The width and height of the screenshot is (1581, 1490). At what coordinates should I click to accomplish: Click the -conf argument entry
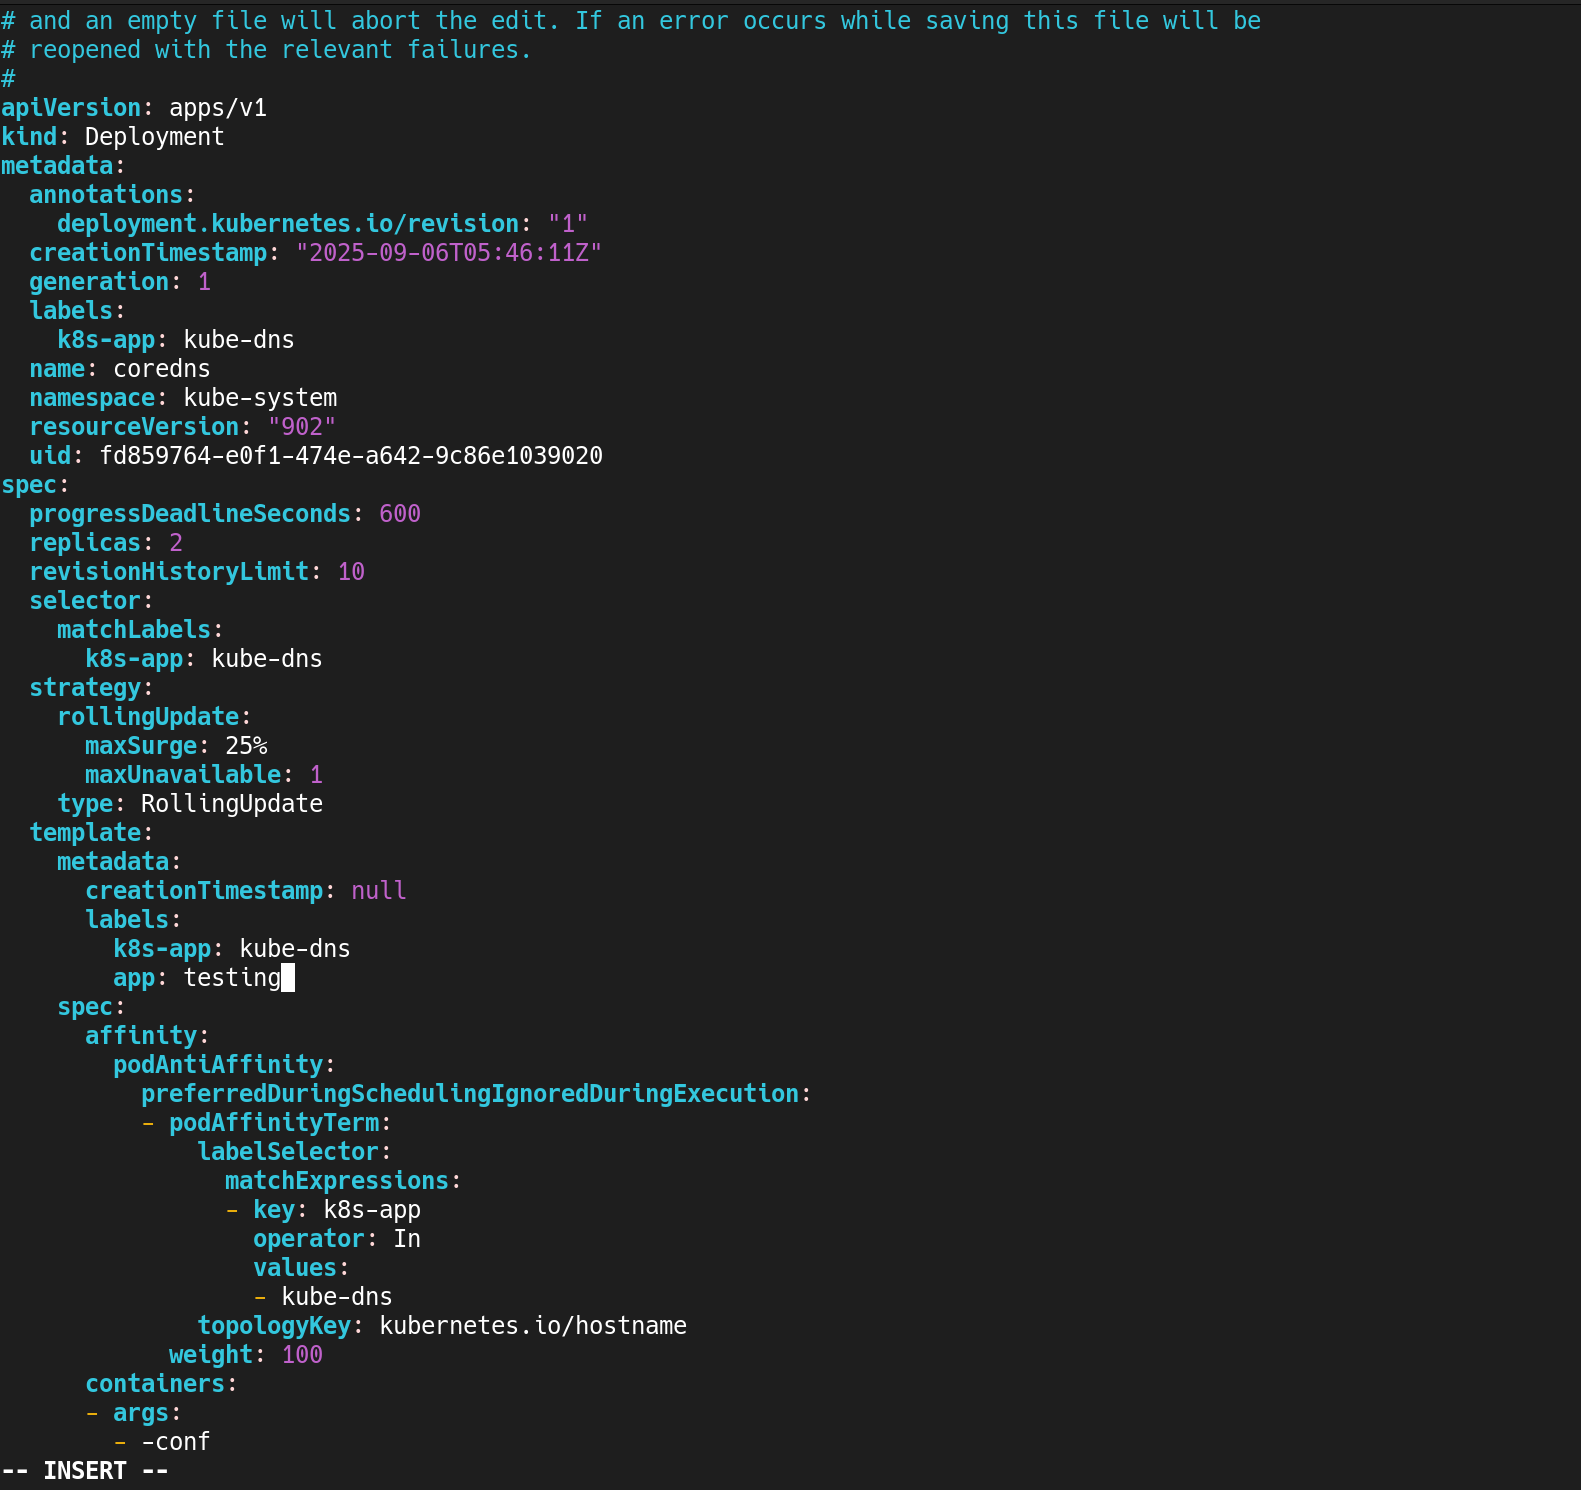coord(176,1442)
